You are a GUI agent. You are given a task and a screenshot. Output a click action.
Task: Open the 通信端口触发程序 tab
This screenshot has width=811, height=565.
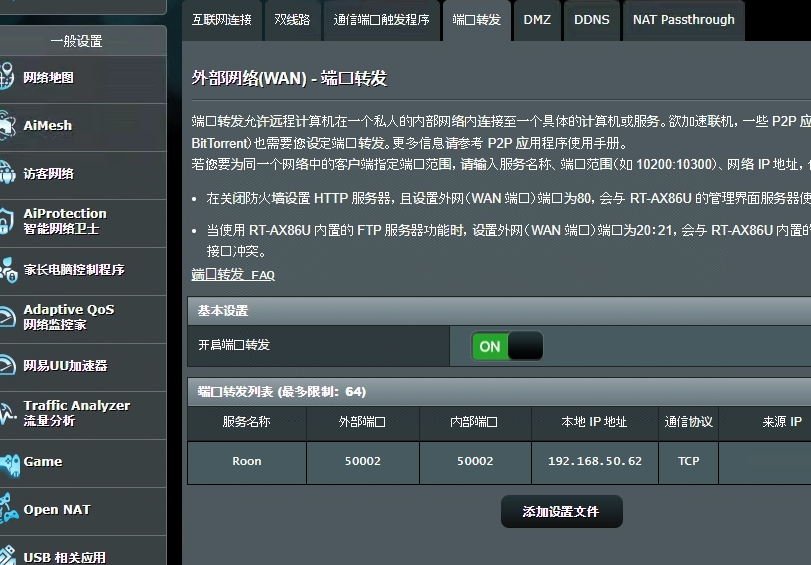(x=382, y=20)
